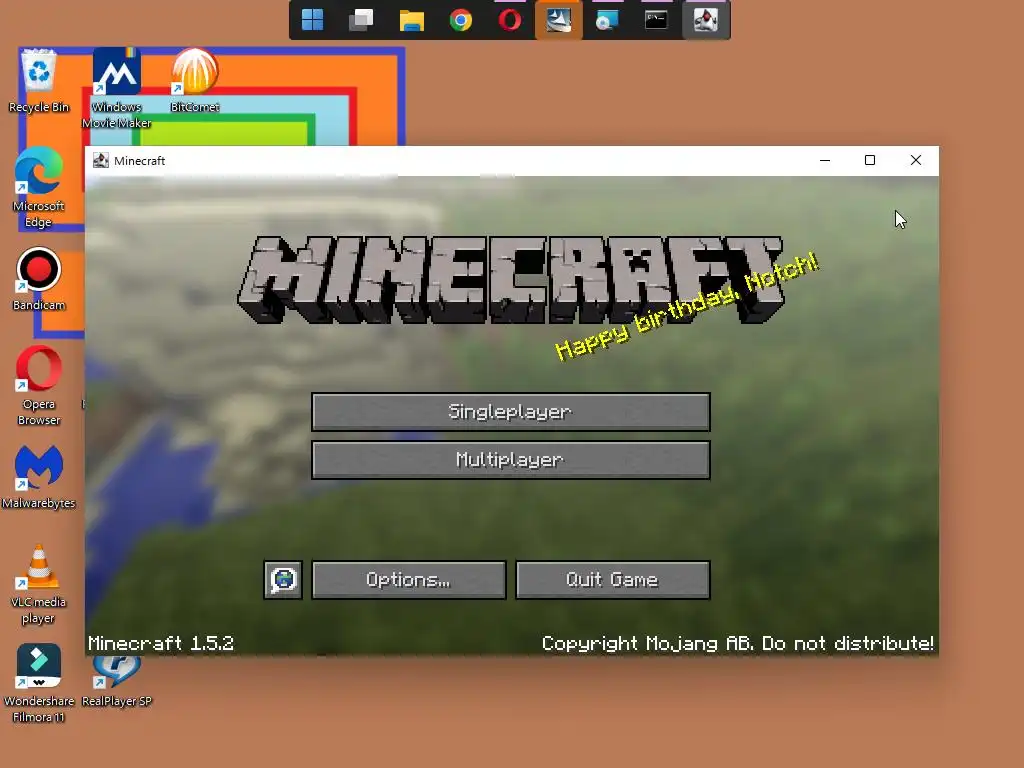Select RealPlayer SP desktop shortcut
Image resolution: width=1024 pixels, height=768 pixels.
pyautogui.click(x=117, y=683)
